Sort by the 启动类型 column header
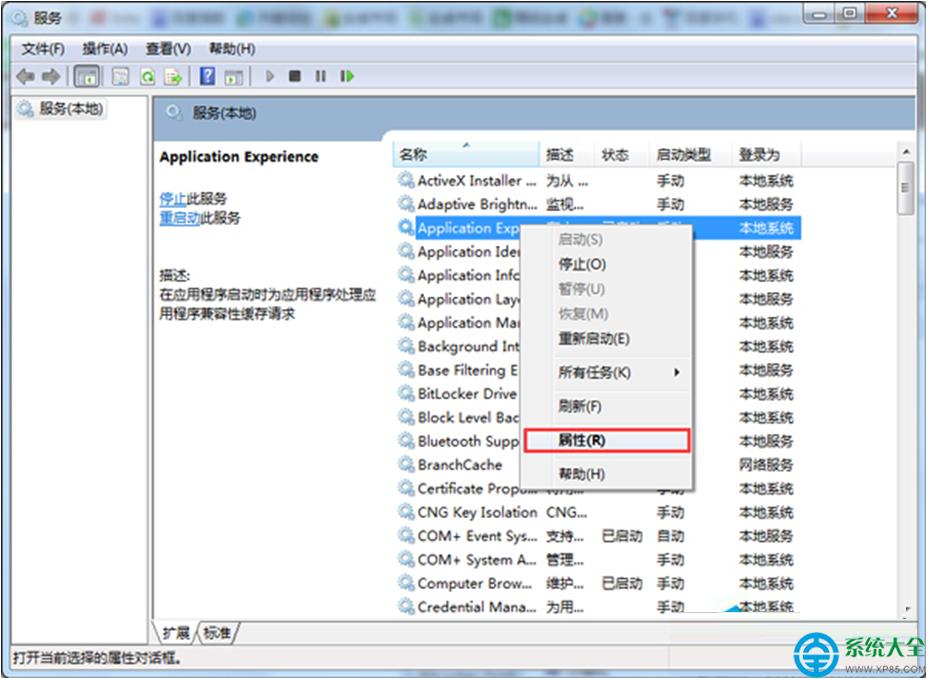This screenshot has height=680, width=928. [x=682, y=154]
